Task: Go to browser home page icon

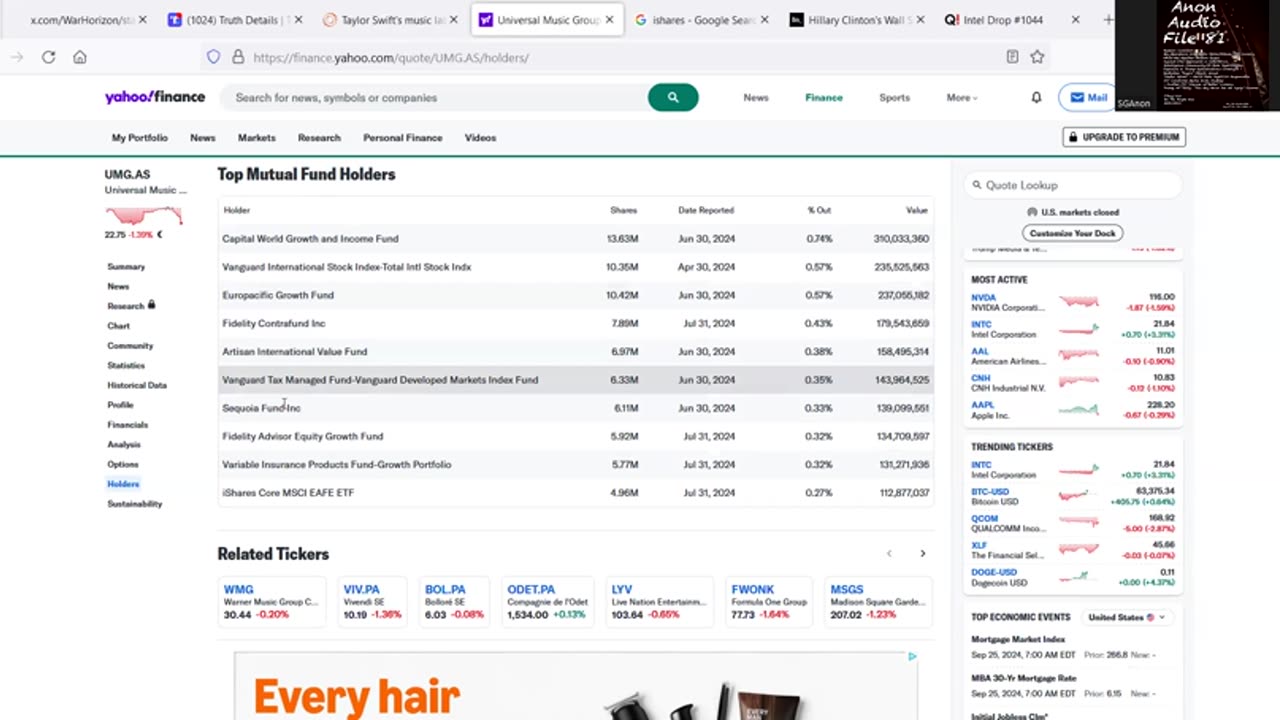Action: point(80,57)
